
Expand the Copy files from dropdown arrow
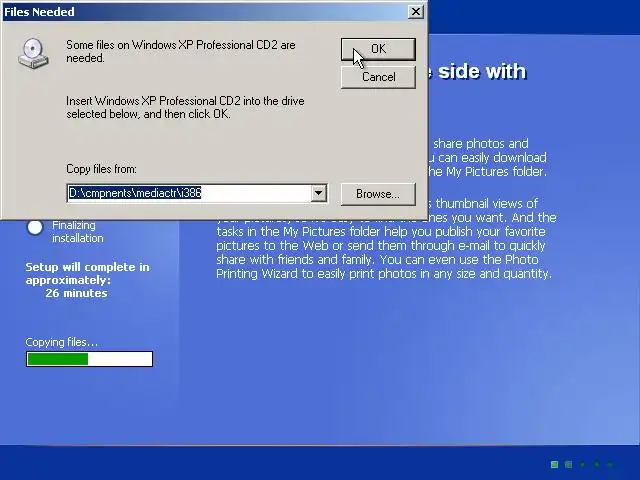tap(319, 193)
